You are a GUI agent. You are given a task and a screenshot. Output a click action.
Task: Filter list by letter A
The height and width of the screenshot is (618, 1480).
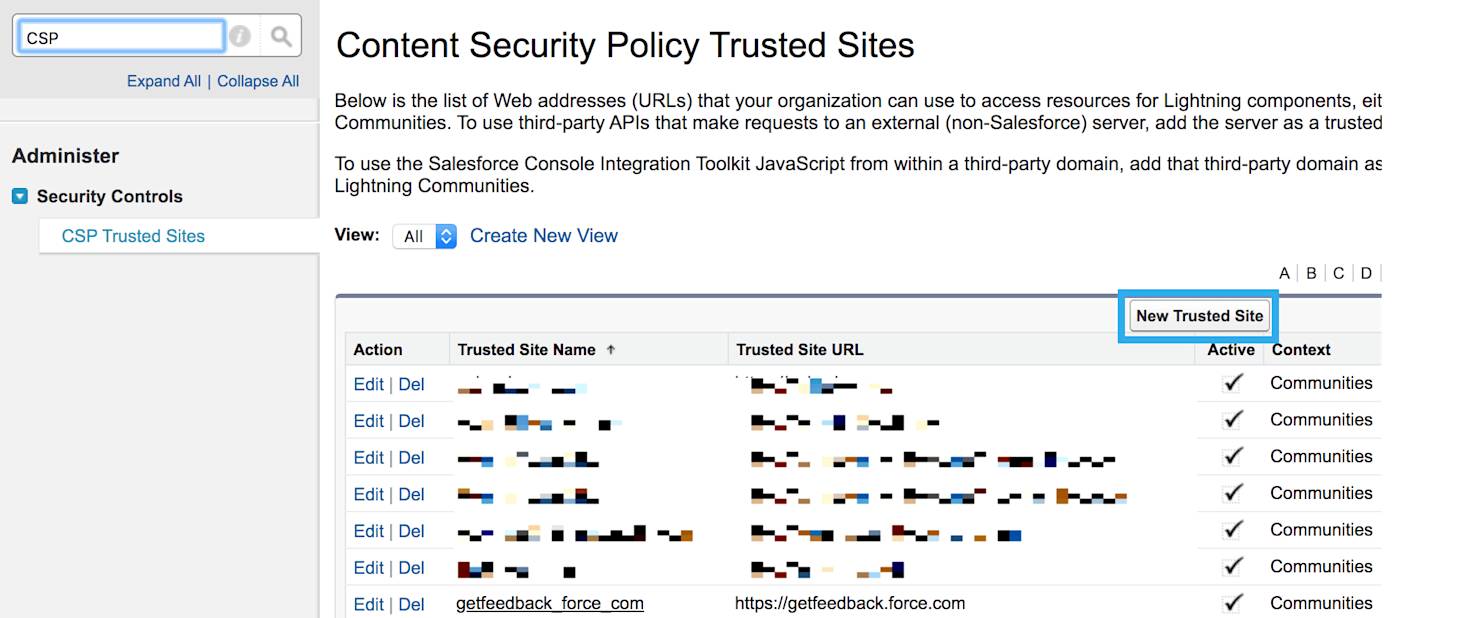point(1285,273)
